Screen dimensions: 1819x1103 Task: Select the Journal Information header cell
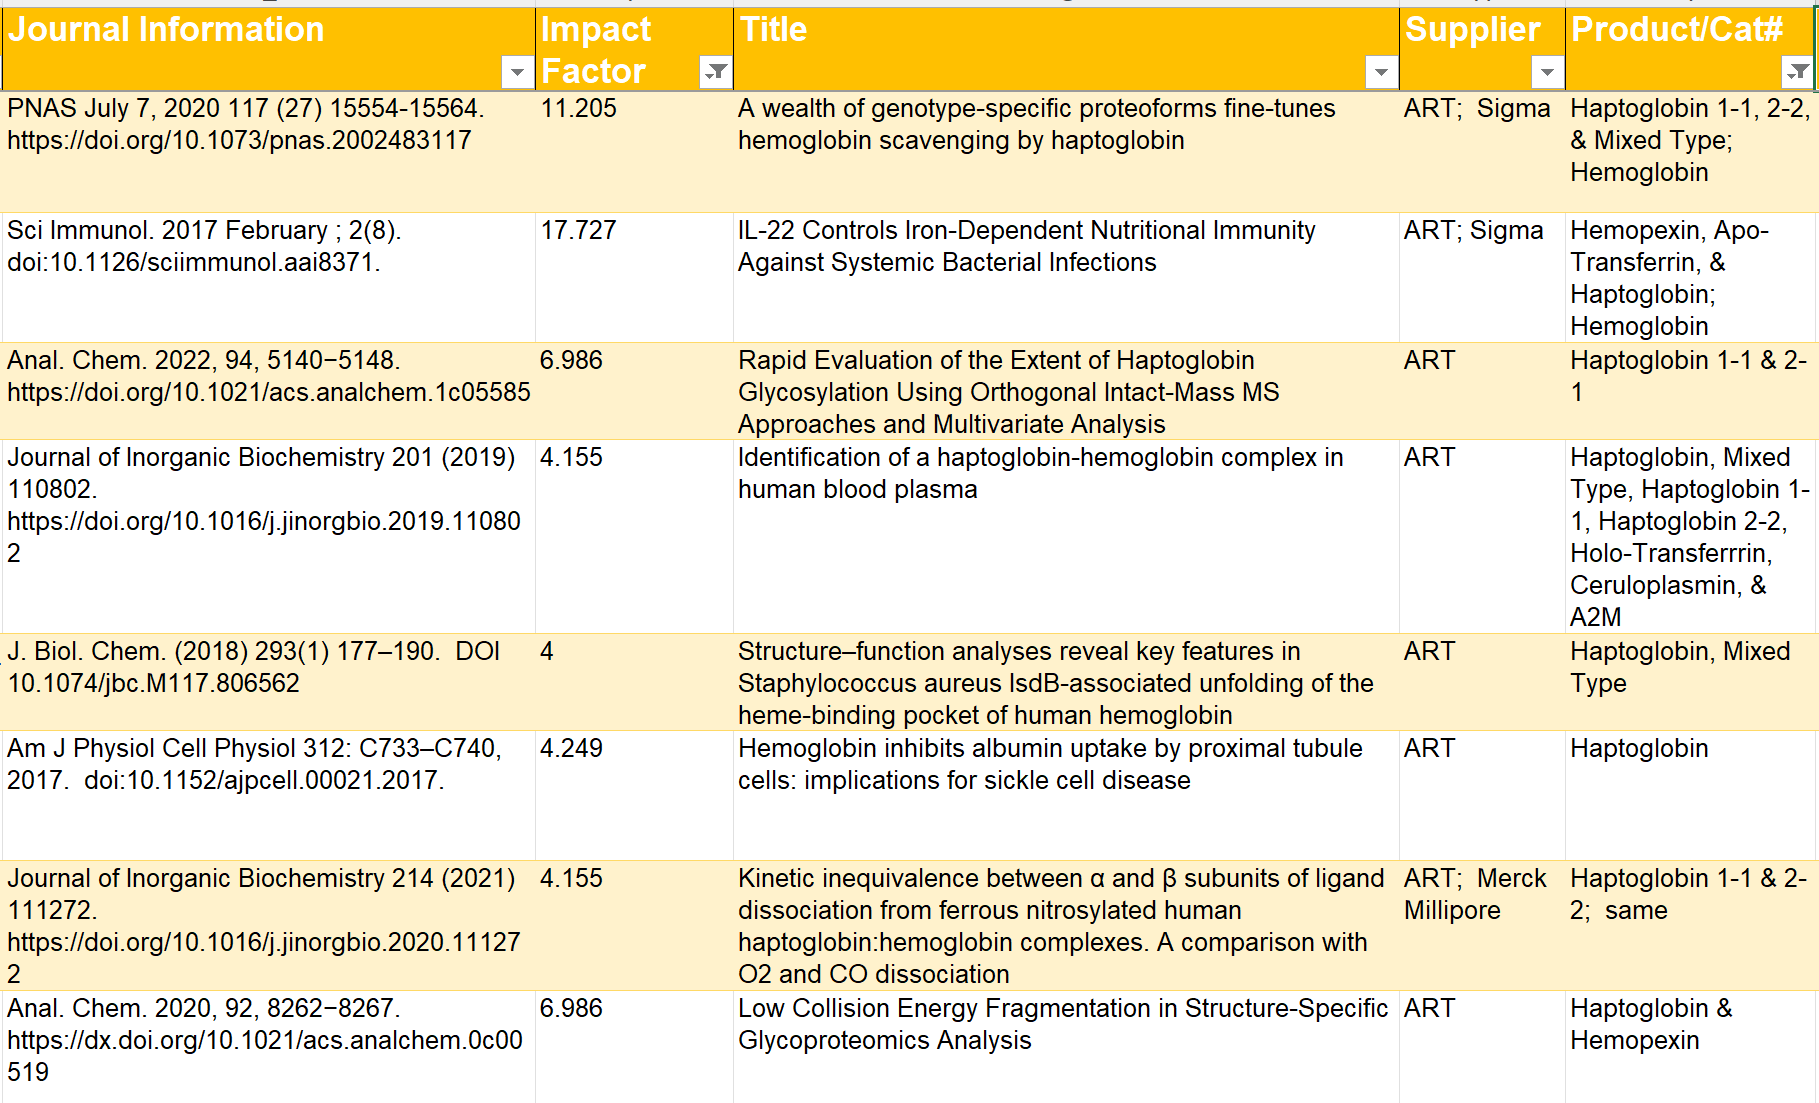click(166, 30)
